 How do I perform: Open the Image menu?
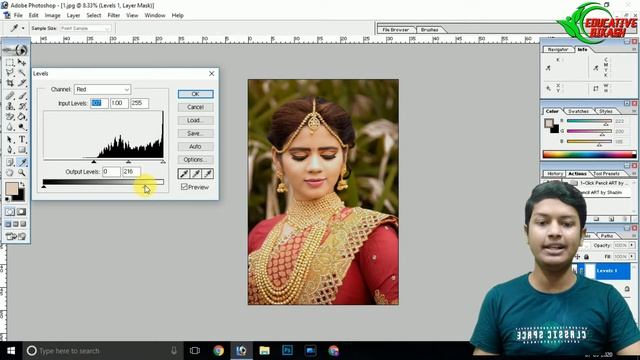52,15
